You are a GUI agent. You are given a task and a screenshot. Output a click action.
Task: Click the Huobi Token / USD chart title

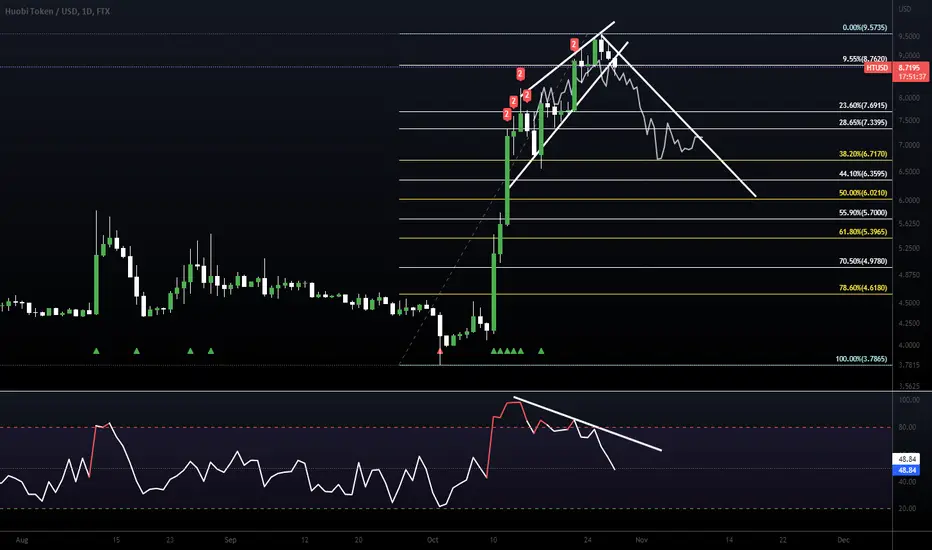(x=57, y=11)
